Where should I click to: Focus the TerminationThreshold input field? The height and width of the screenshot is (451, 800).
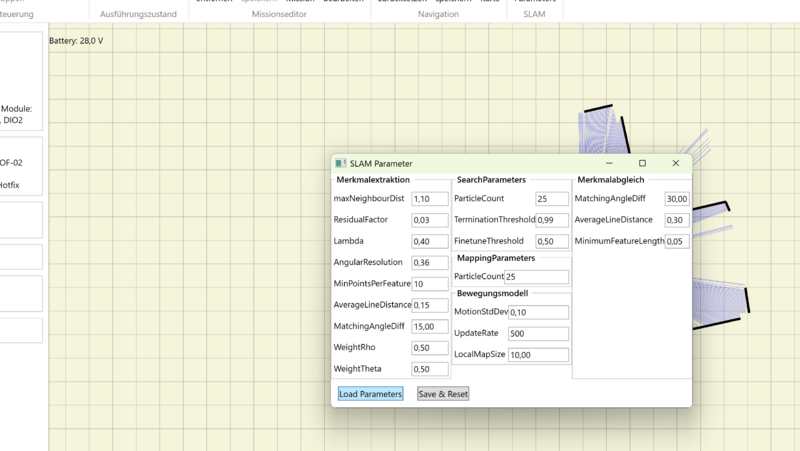coord(552,220)
